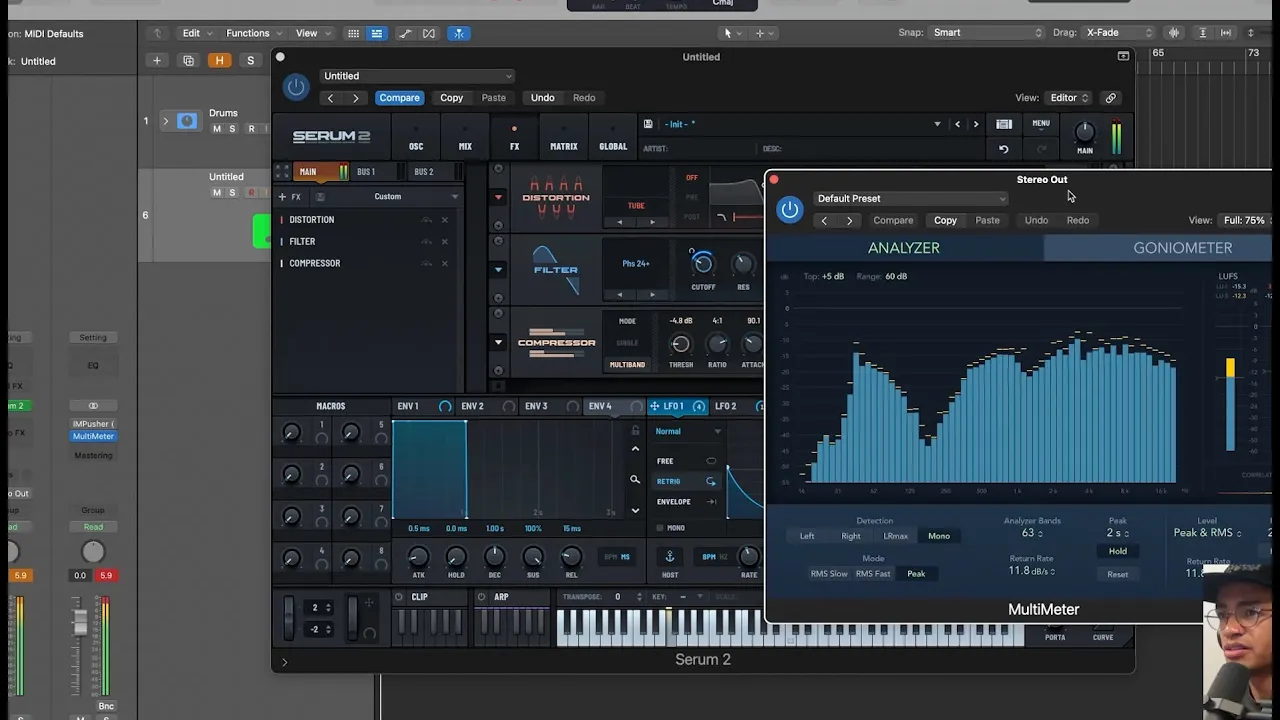Set LFO trigger mode to ENVELOPE
Image resolution: width=1280 pixels, height=720 pixels.
[x=686, y=502]
